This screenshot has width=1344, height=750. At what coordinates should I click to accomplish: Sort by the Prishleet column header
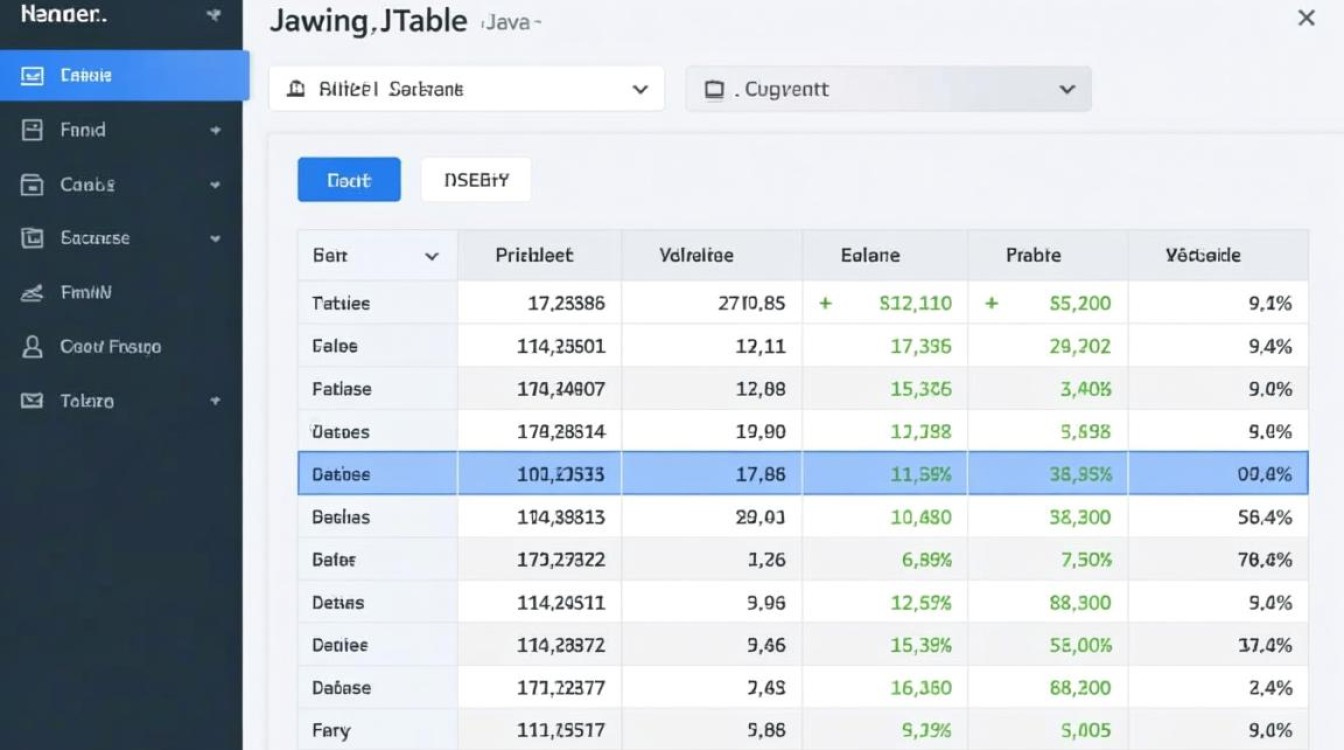tap(534, 255)
